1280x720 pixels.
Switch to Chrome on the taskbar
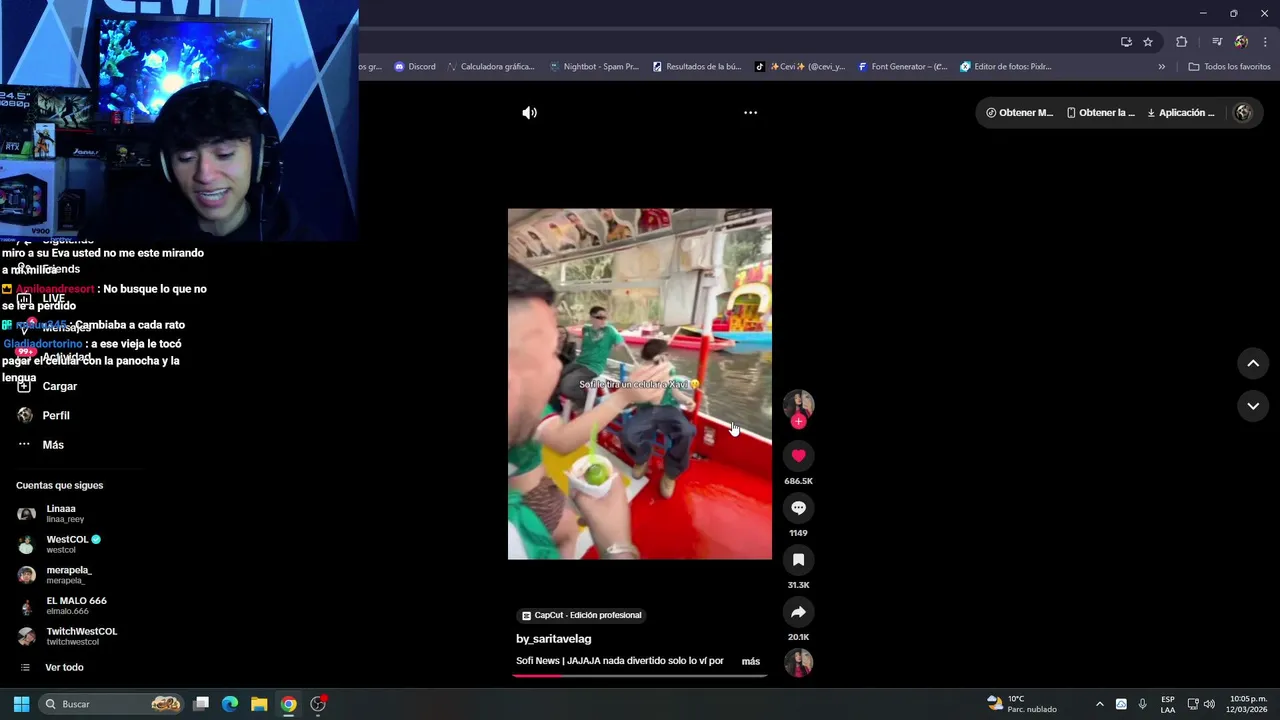point(288,704)
